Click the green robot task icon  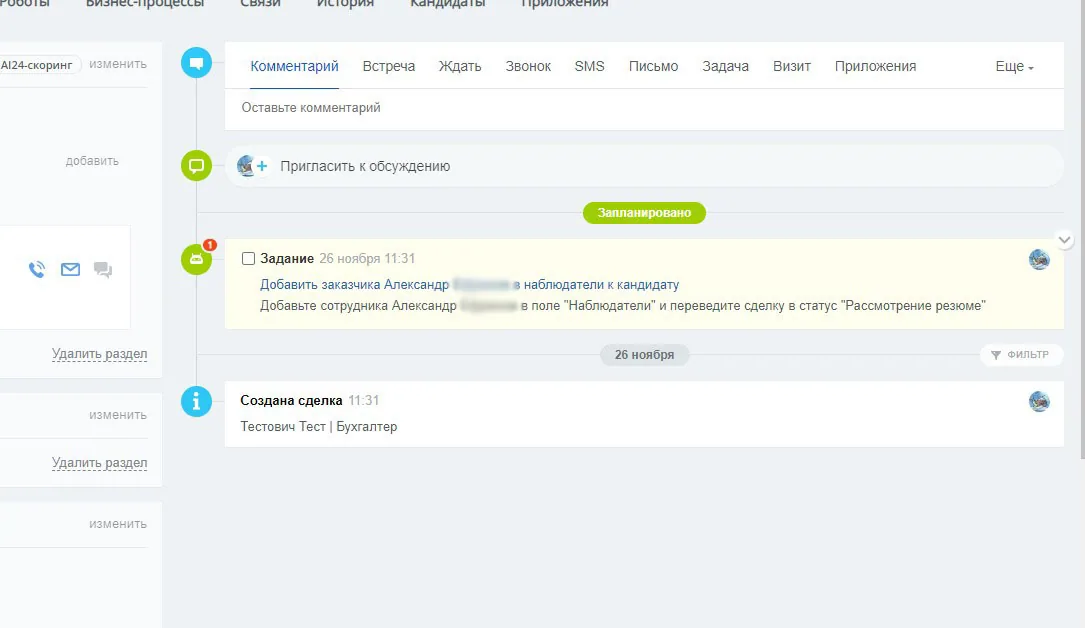click(x=197, y=259)
